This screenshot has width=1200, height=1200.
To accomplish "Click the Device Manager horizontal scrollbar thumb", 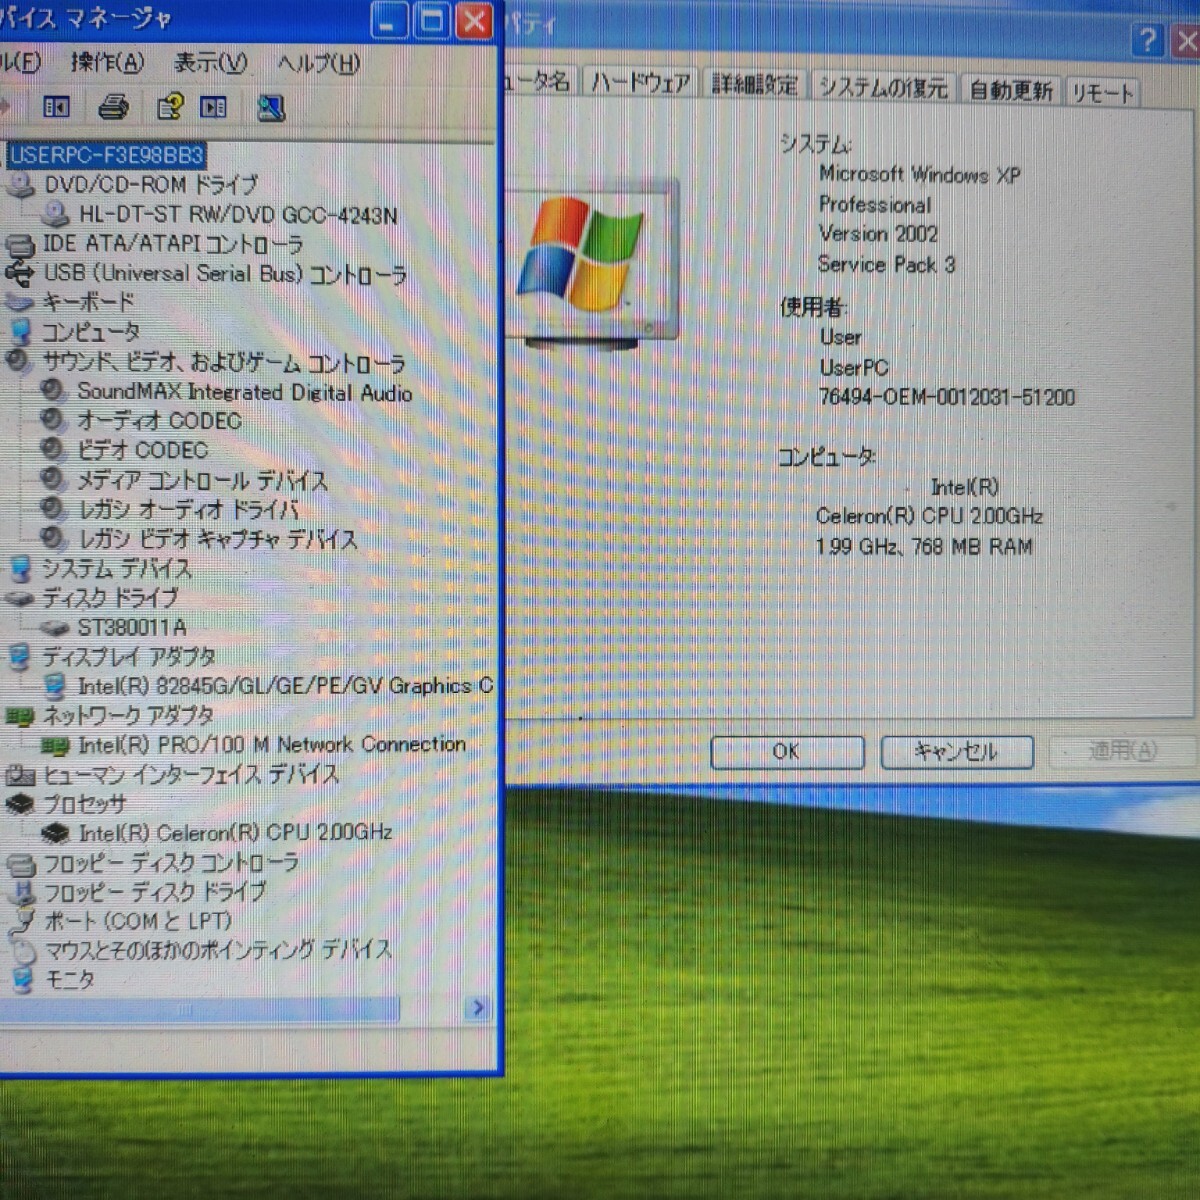I will (x=198, y=1009).
